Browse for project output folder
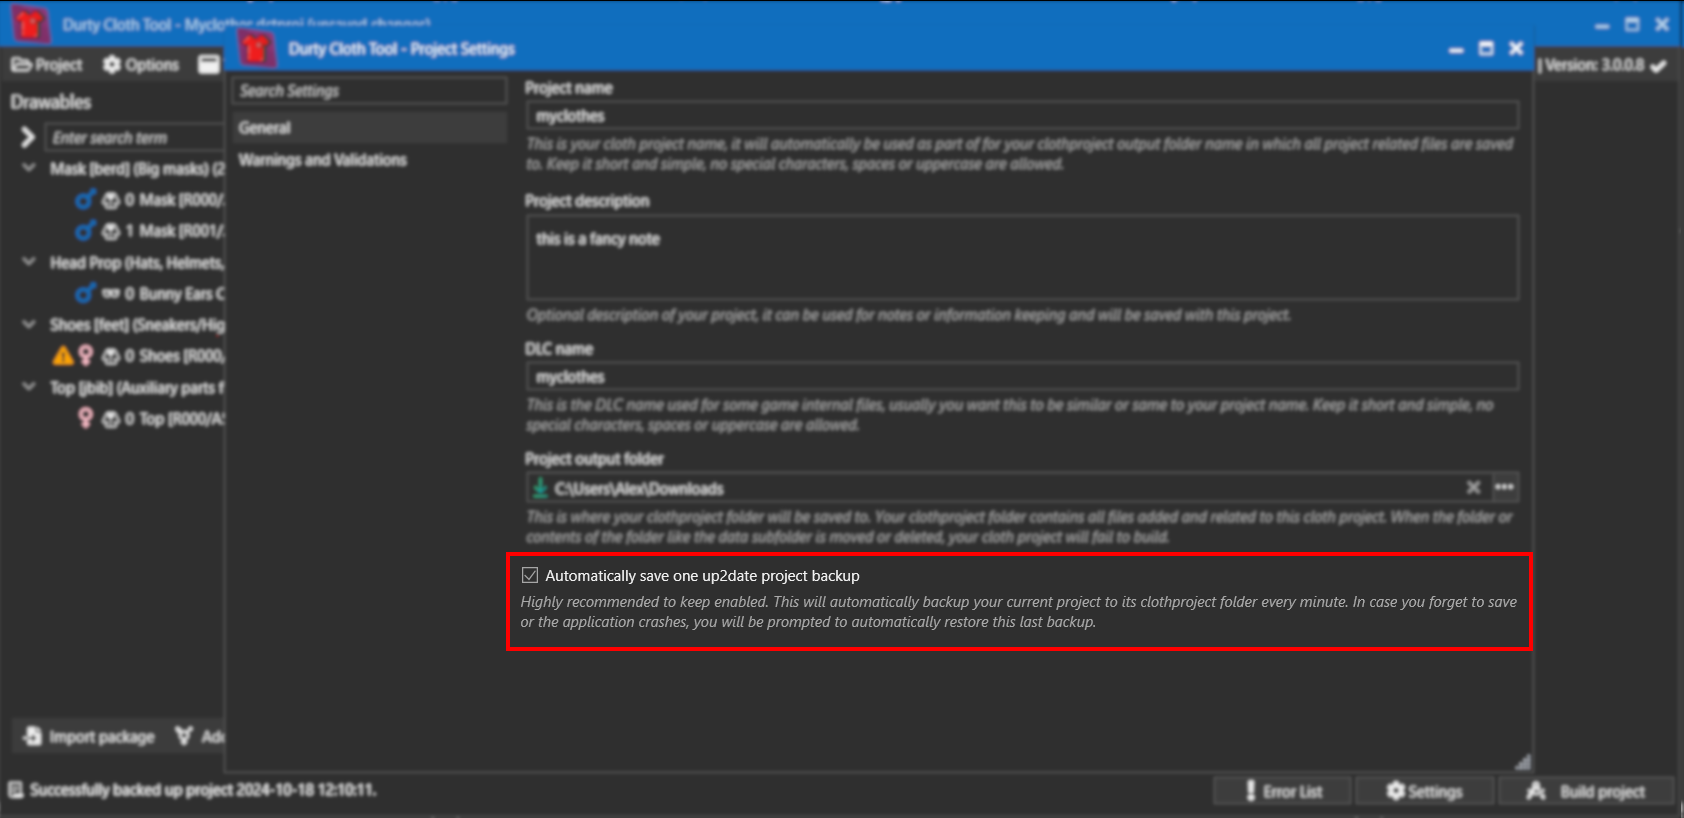This screenshot has width=1684, height=818. click(1504, 487)
